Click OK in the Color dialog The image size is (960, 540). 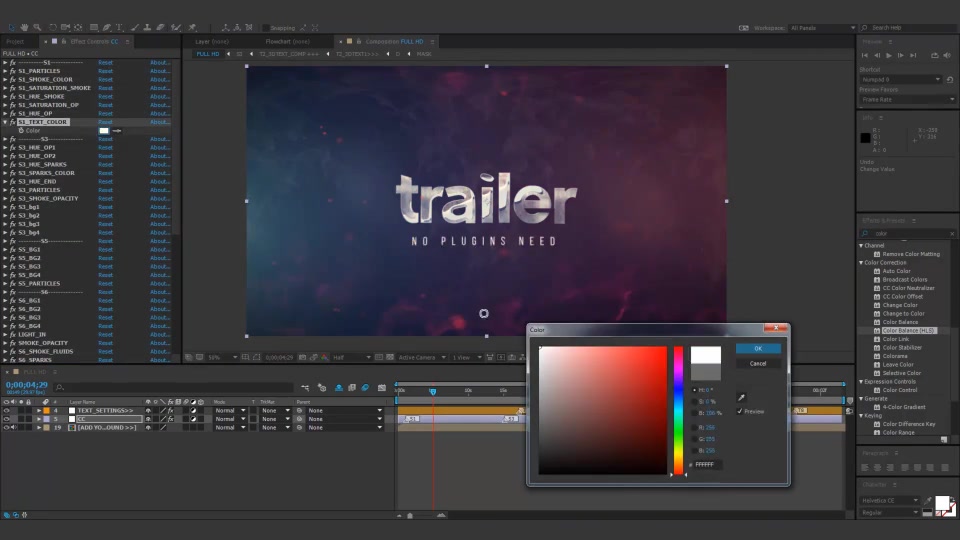point(758,348)
